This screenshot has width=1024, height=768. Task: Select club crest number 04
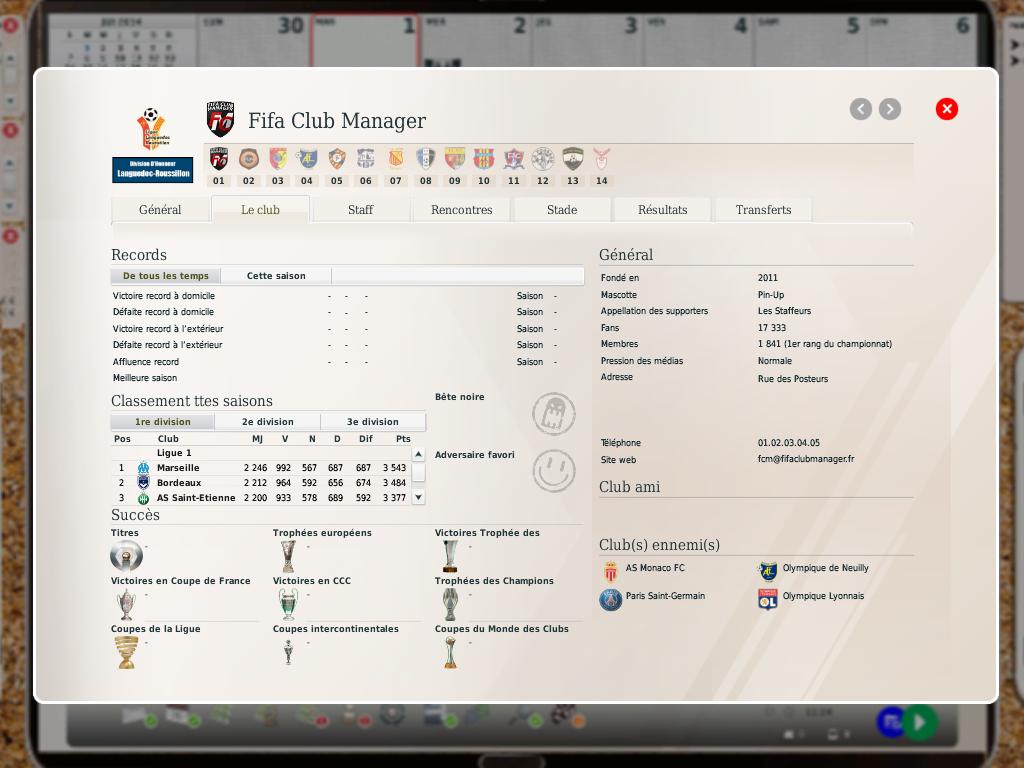tap(307, 159)
